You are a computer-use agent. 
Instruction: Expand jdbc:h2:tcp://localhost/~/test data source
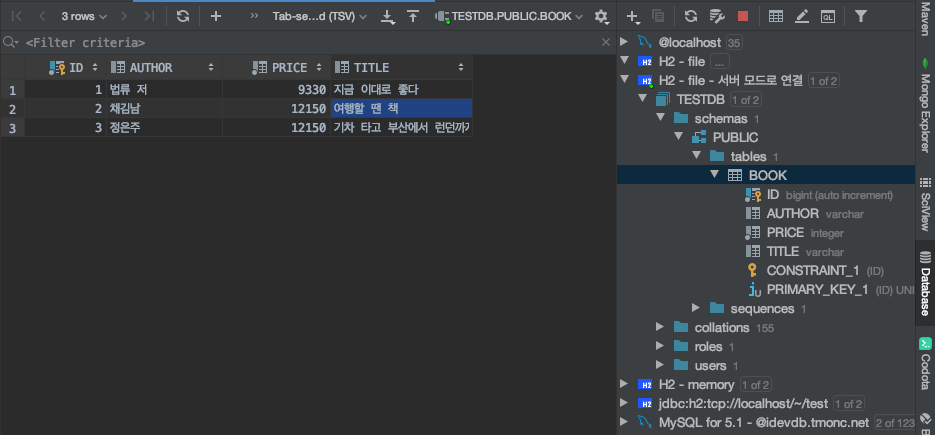pyautogui.click(x=624, y=403)
